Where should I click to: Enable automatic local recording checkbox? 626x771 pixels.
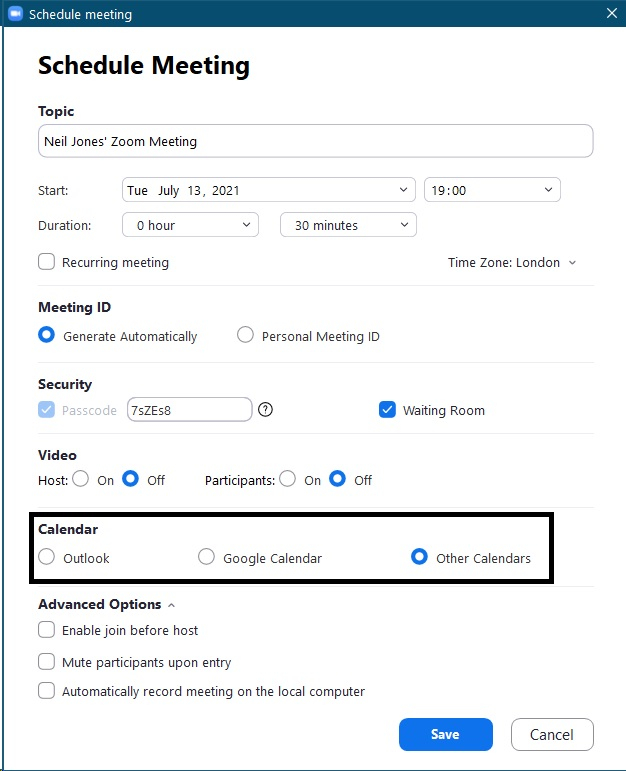tap(47, 690)
